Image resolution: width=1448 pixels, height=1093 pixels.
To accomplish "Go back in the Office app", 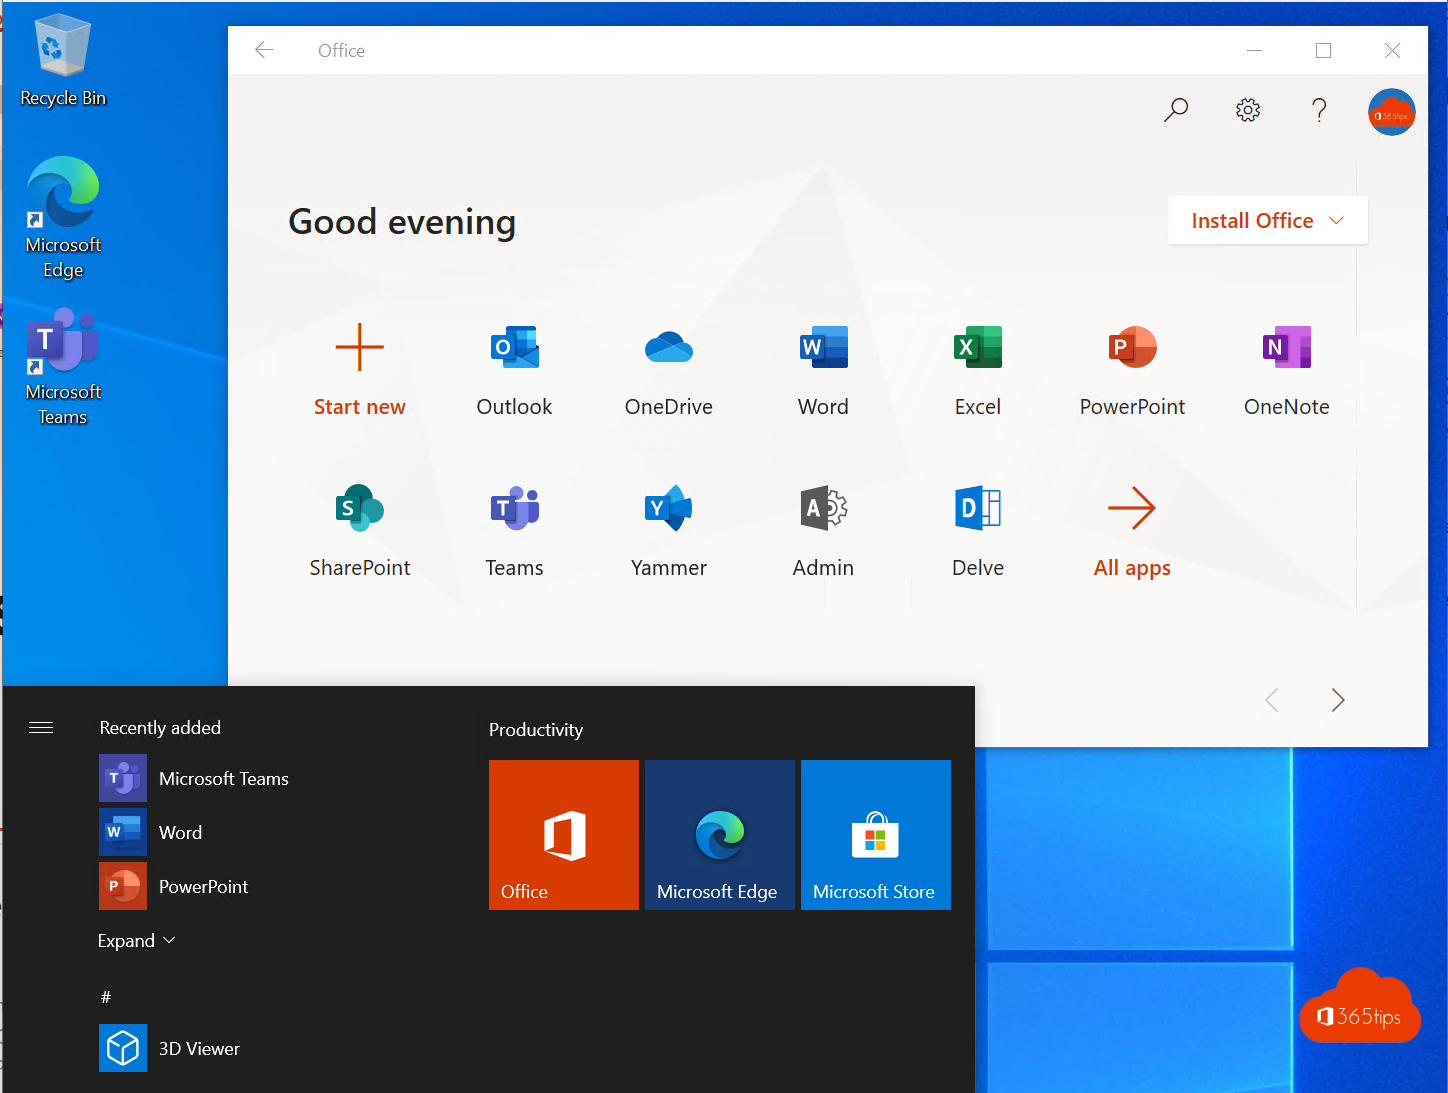I will tap(264, 50).
